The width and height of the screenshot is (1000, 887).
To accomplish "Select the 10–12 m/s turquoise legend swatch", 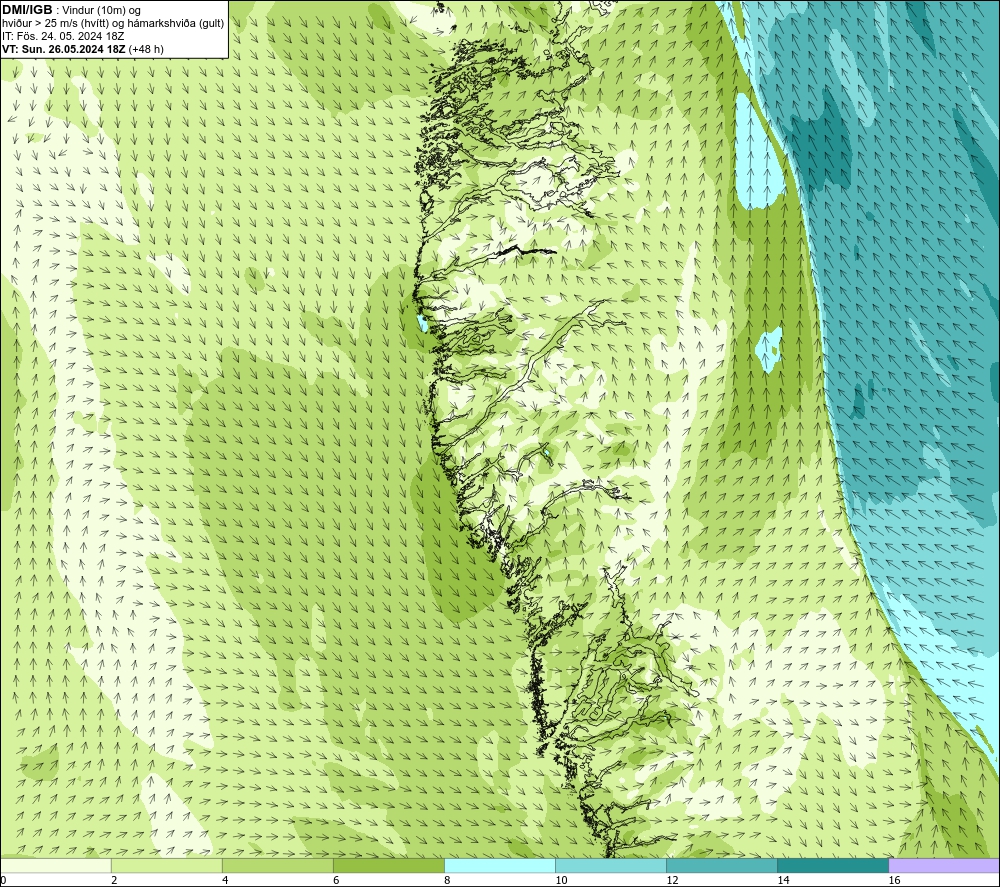I will pyautogui.click(x=610, y=865).
